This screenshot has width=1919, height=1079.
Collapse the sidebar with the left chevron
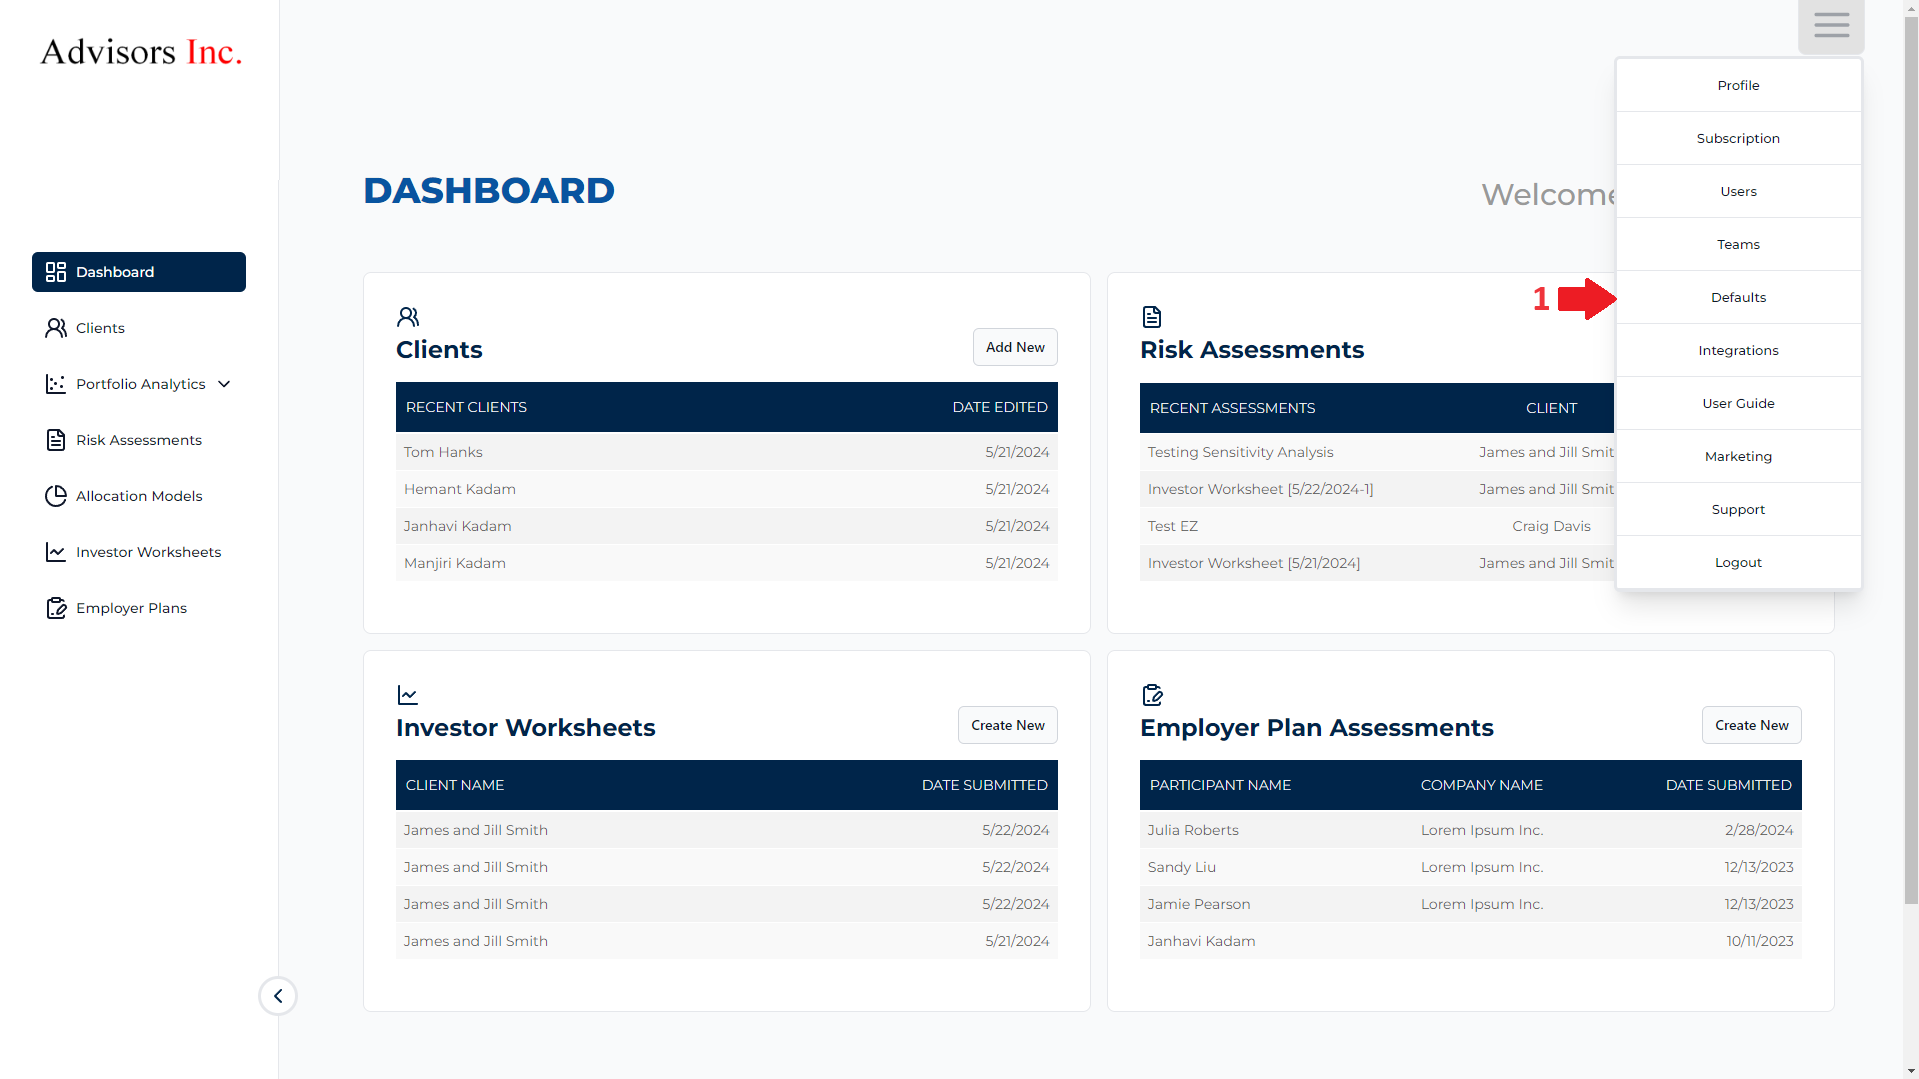[x=278, y=996]
